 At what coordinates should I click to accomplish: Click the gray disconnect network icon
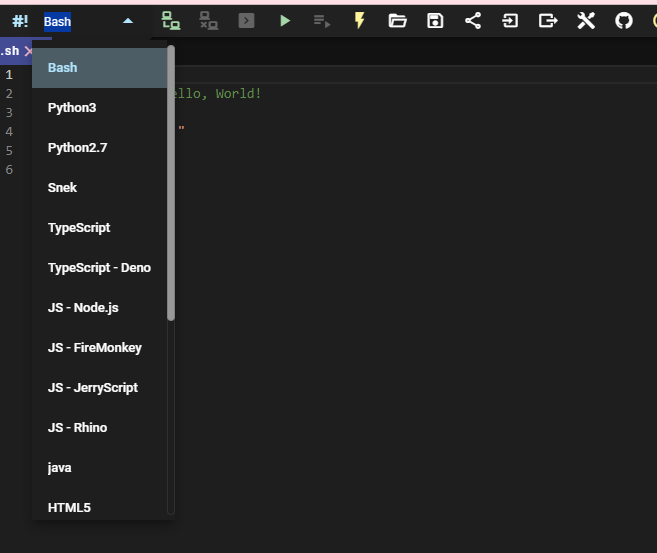[x=208, y=21]
